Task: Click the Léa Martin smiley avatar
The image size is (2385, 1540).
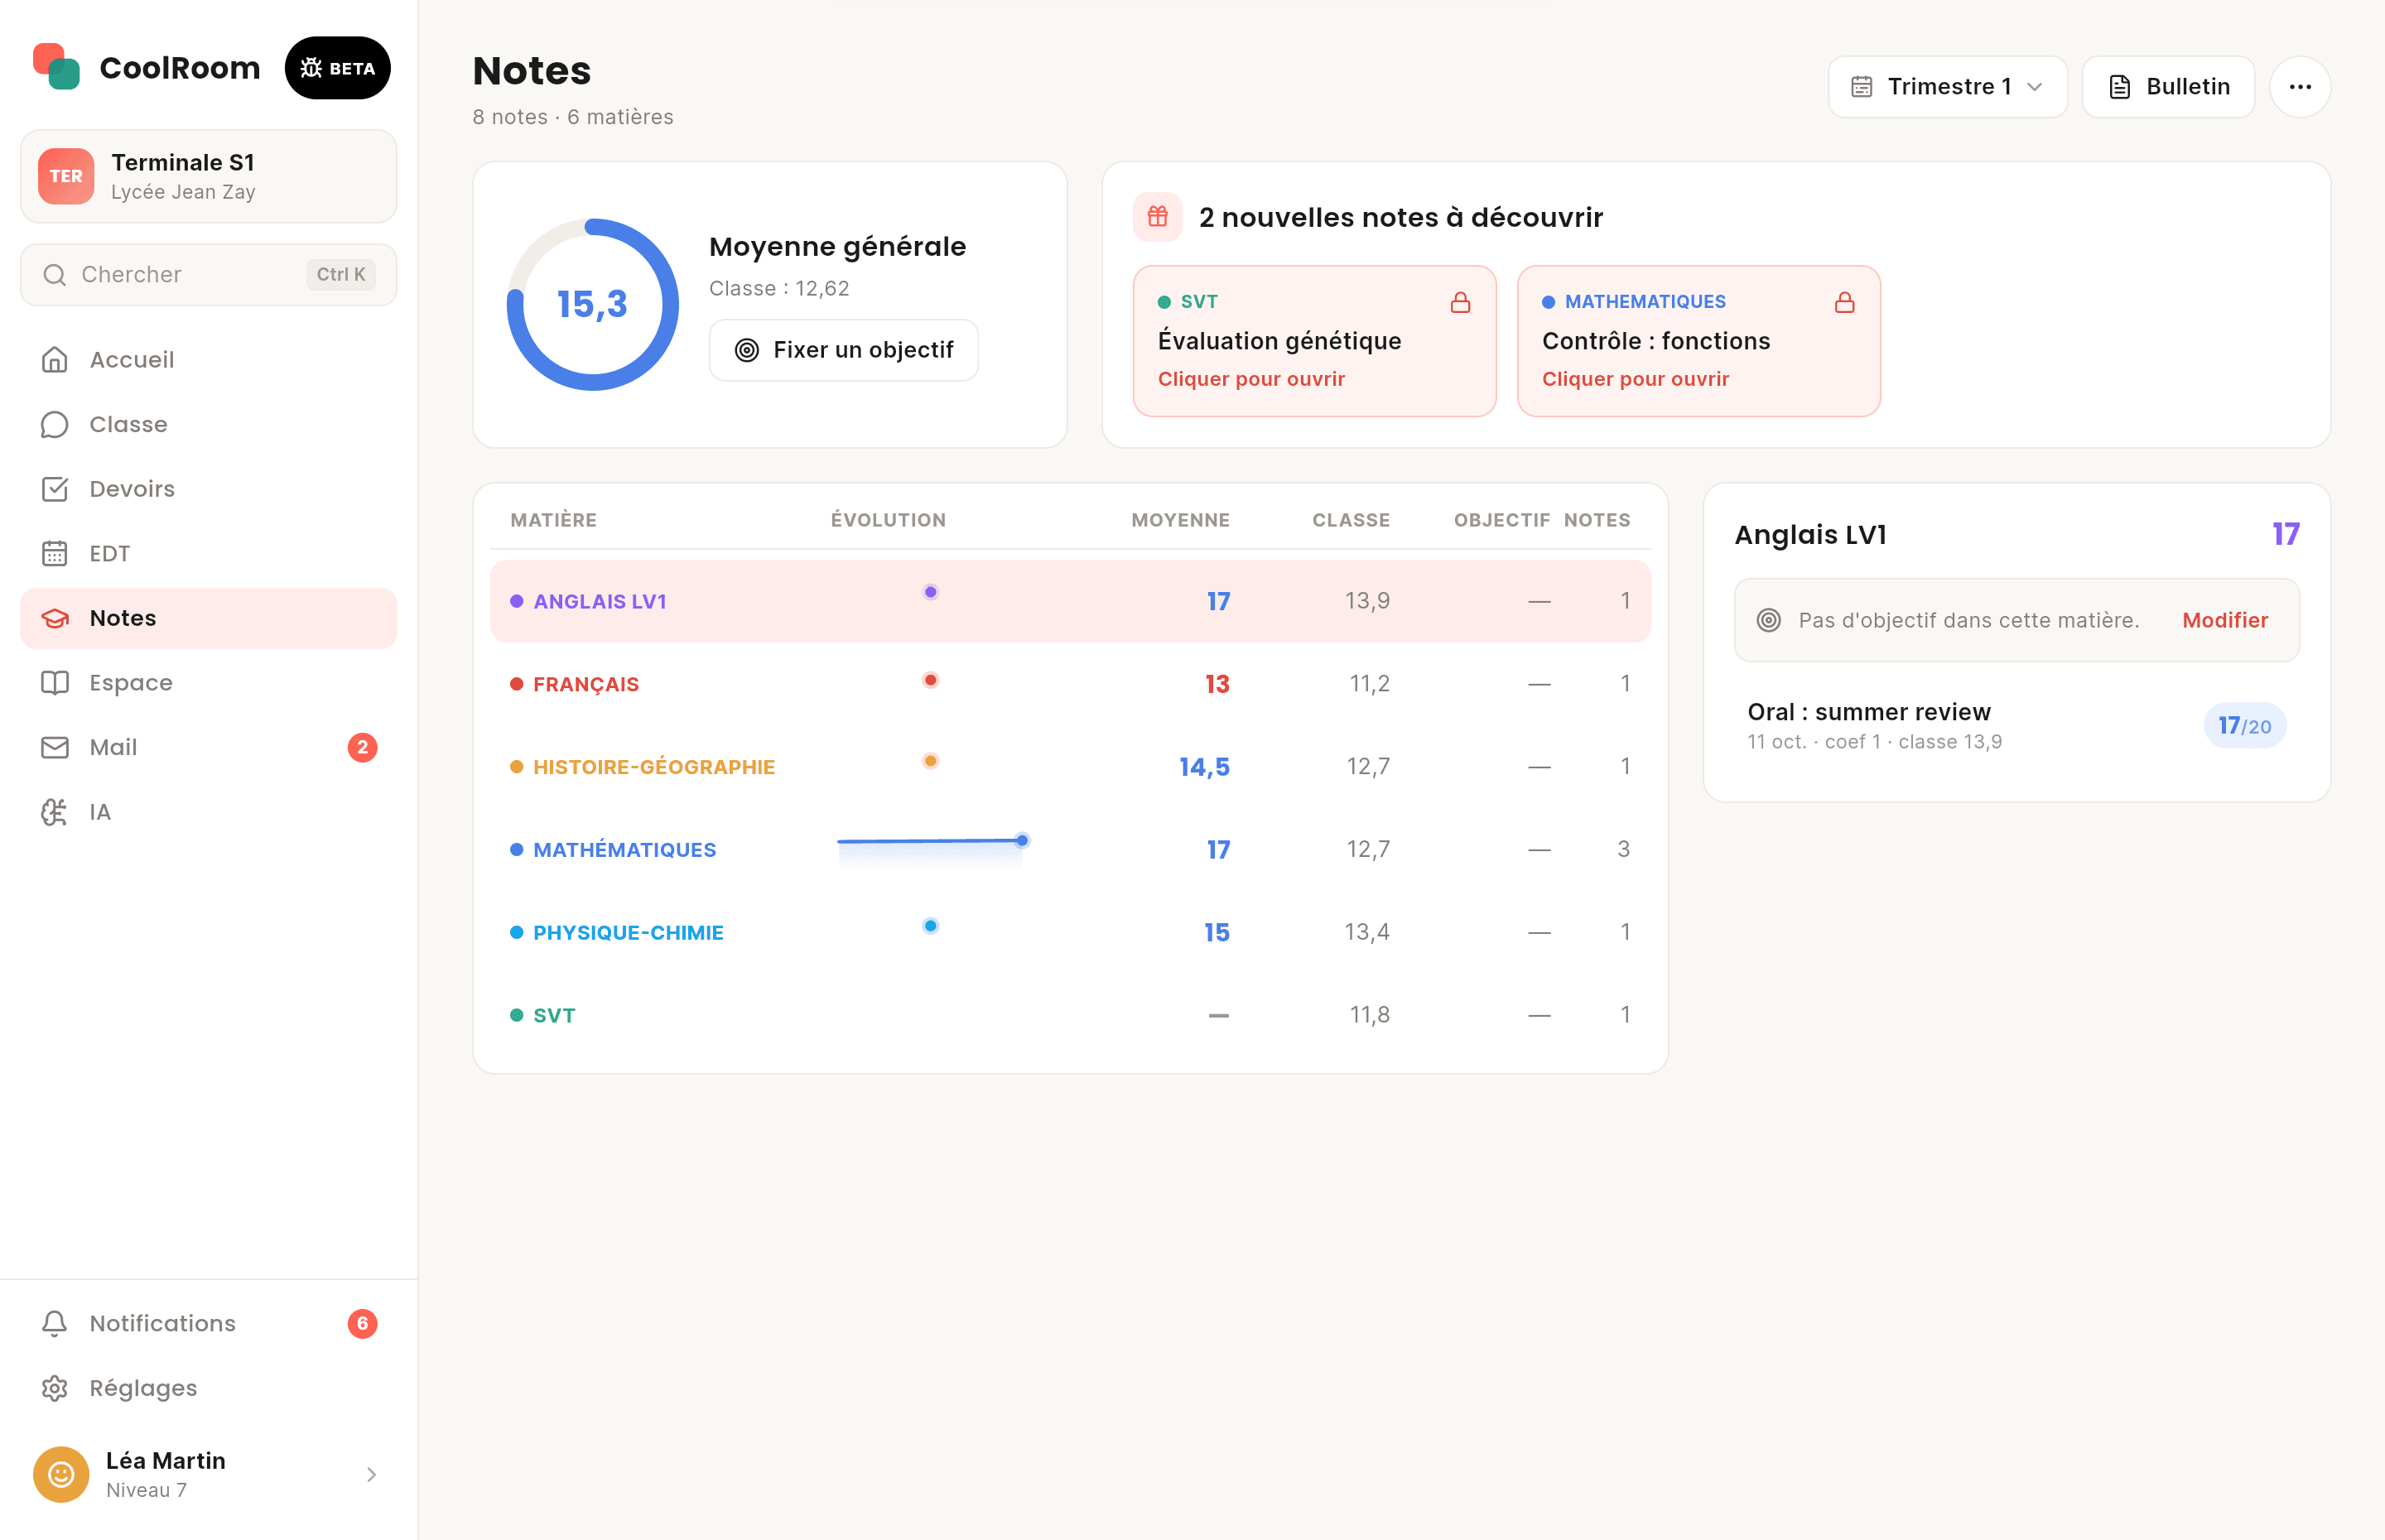Action: 61,1474
